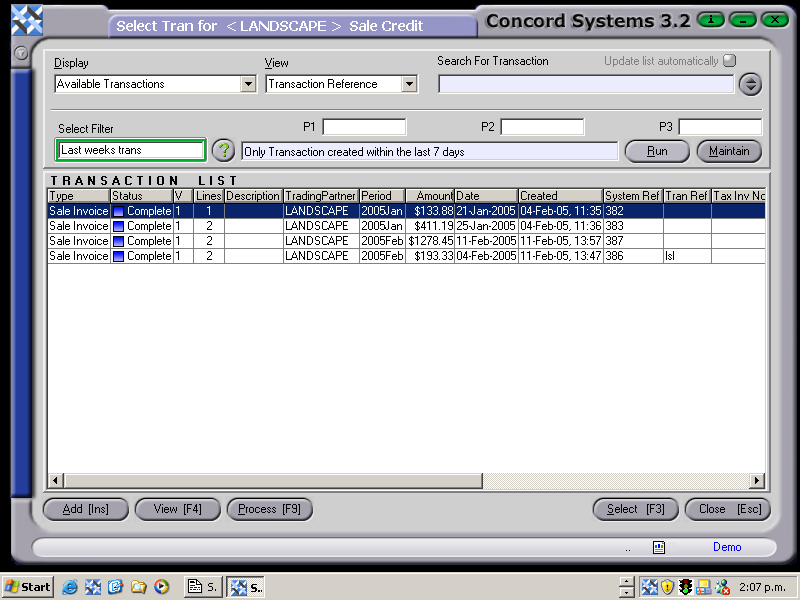Click the double-arrow button next to Search For Transaction
Viewport: 800px width, 600px height.
[750, 84]
